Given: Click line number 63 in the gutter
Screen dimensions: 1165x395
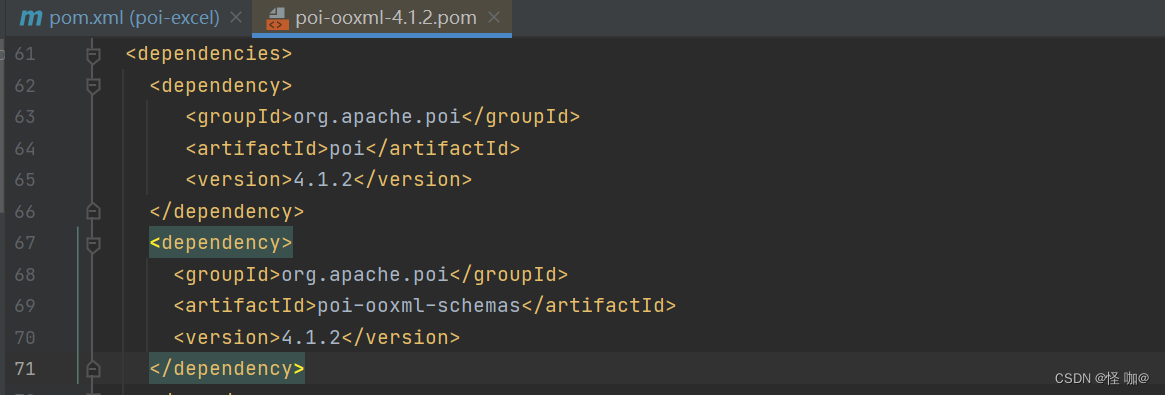Looking at the screenshot, I should click(25, 117).
